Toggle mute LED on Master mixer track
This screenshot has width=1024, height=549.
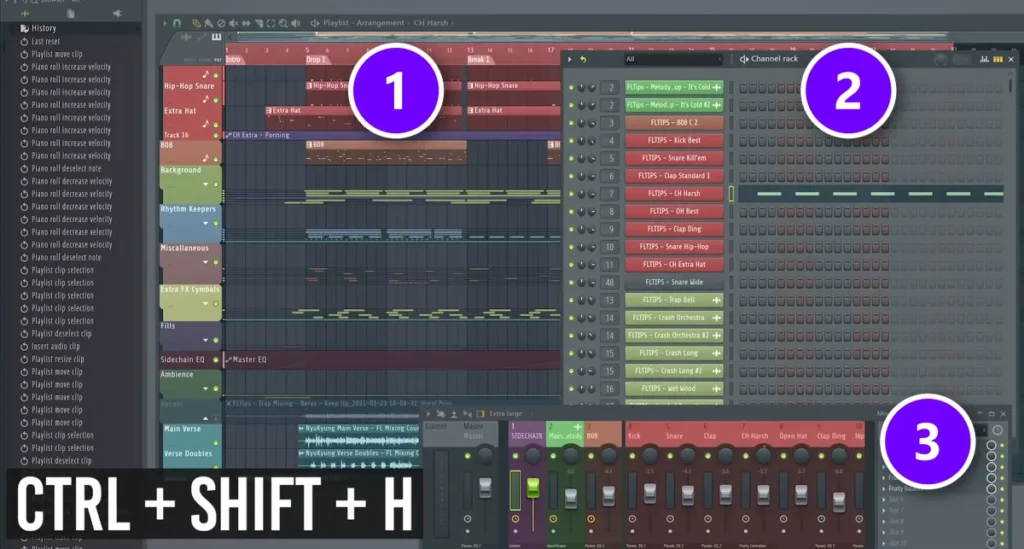tap(467, 456)
